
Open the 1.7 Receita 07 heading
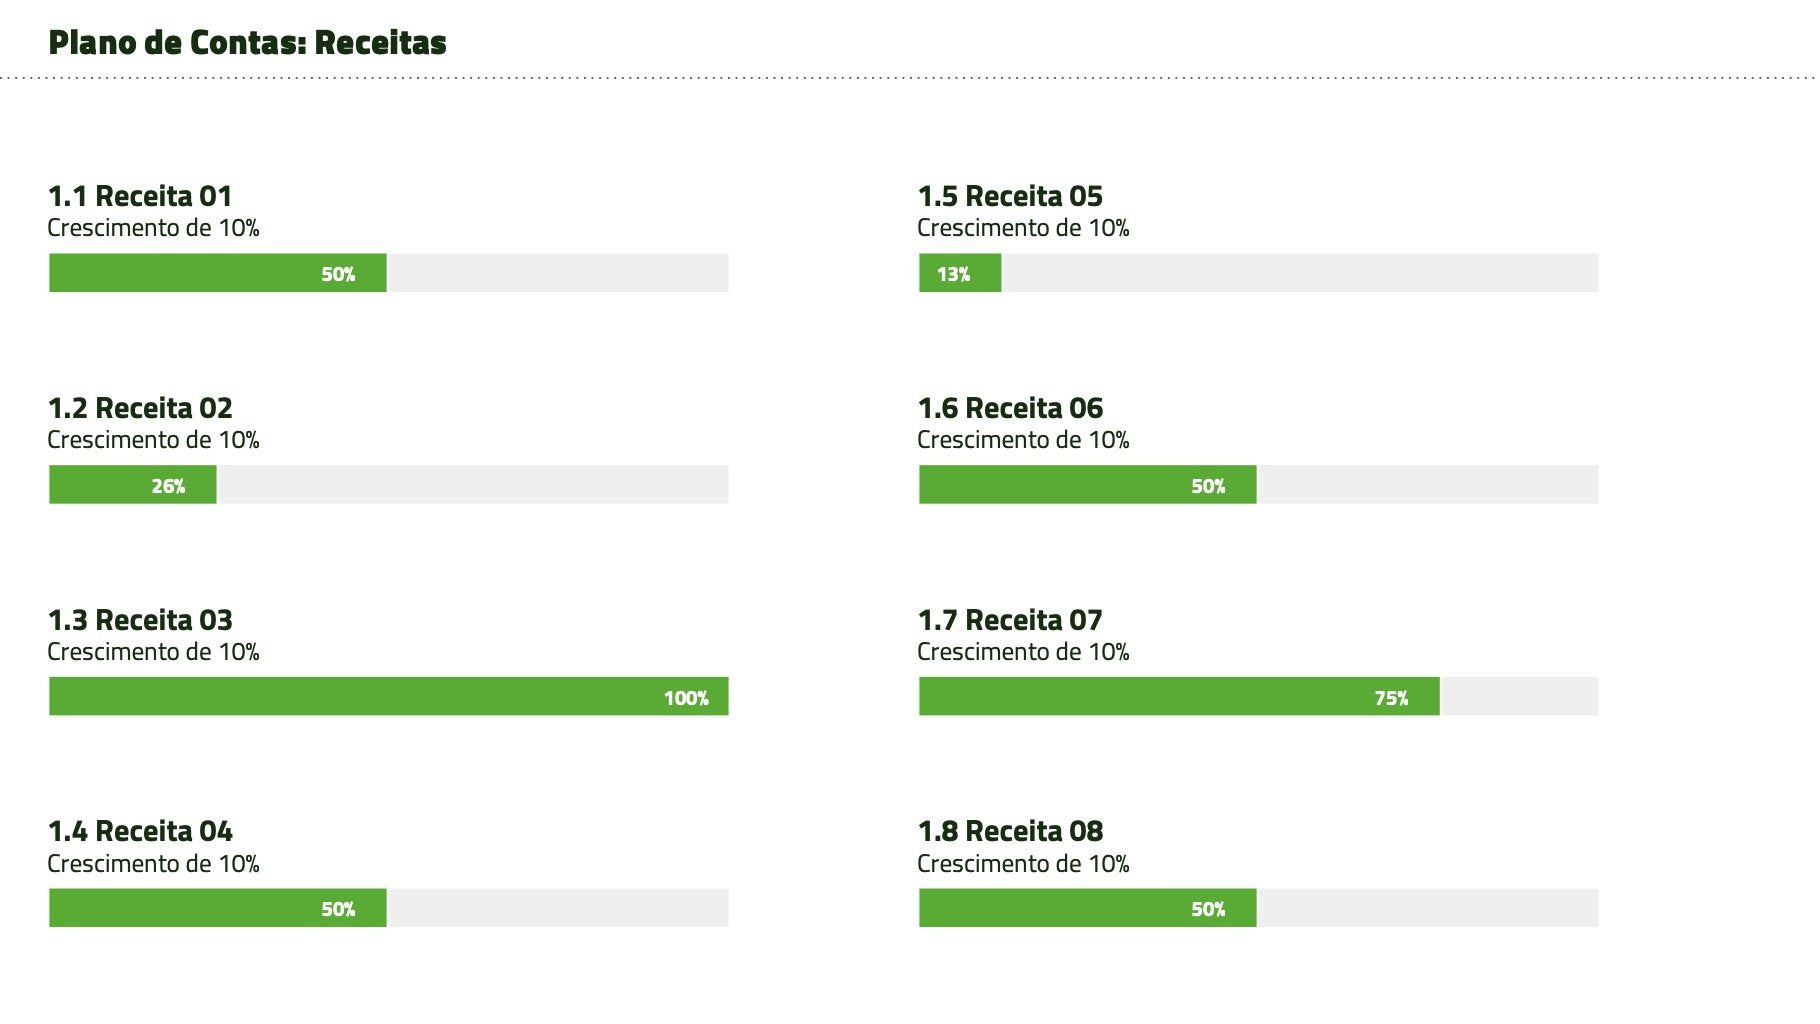click(1010, 620)
